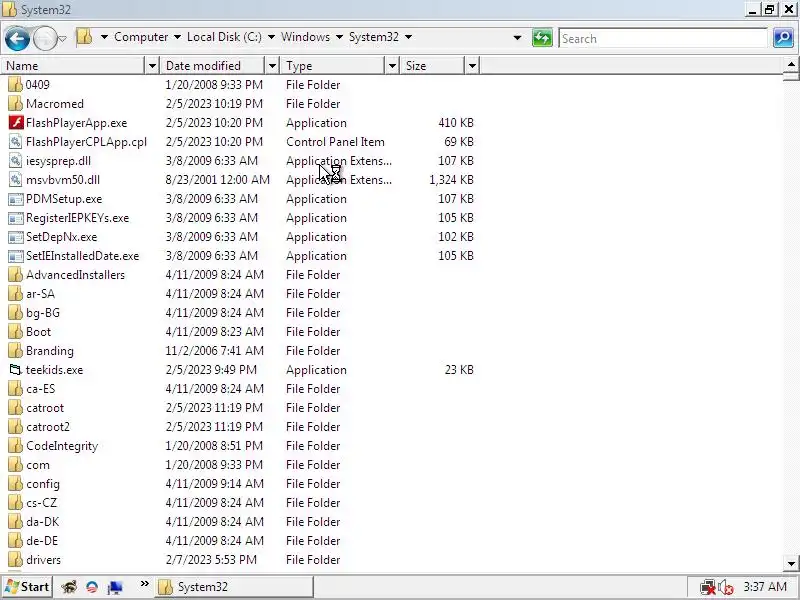Expand the quick launch chevron on taskbar

[x=144, y=584]
